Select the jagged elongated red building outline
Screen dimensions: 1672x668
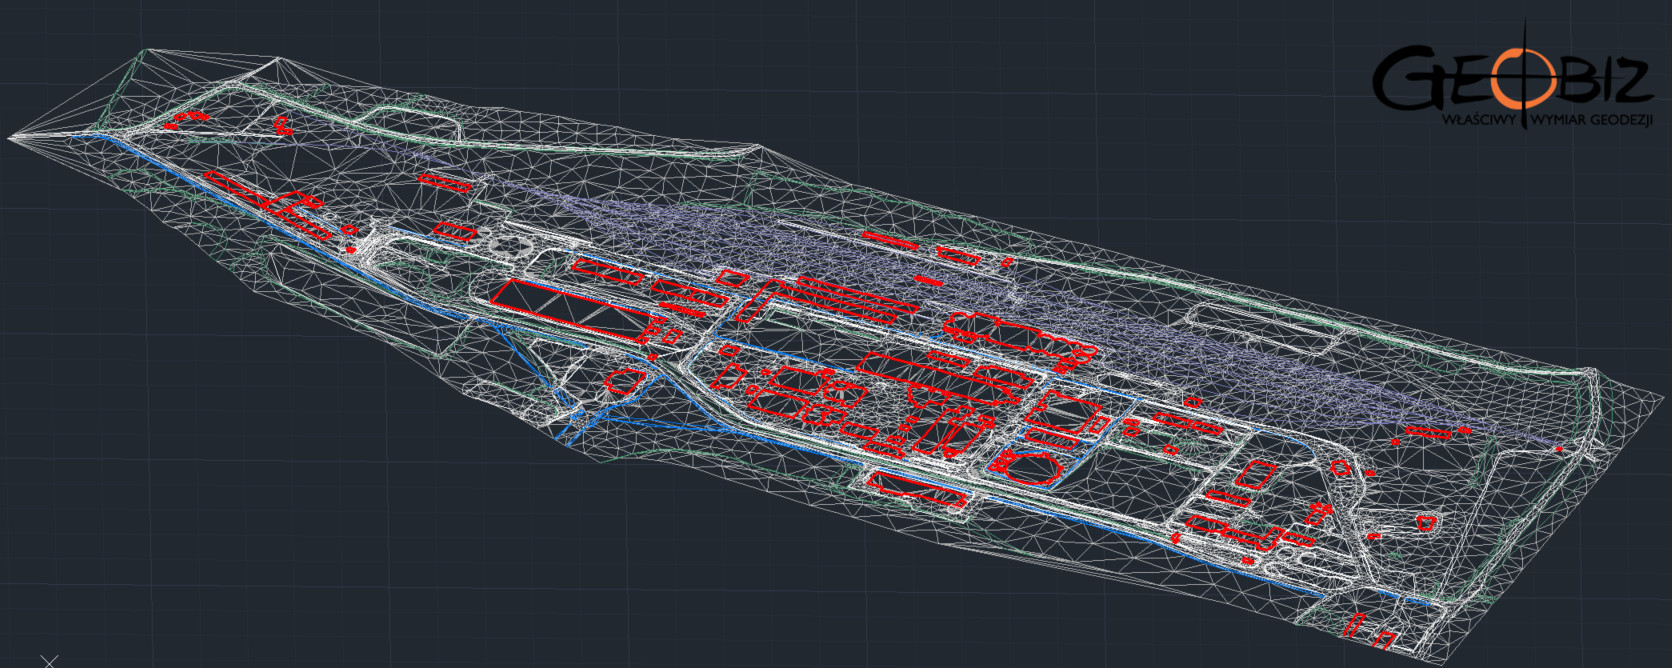point(1020,338)
